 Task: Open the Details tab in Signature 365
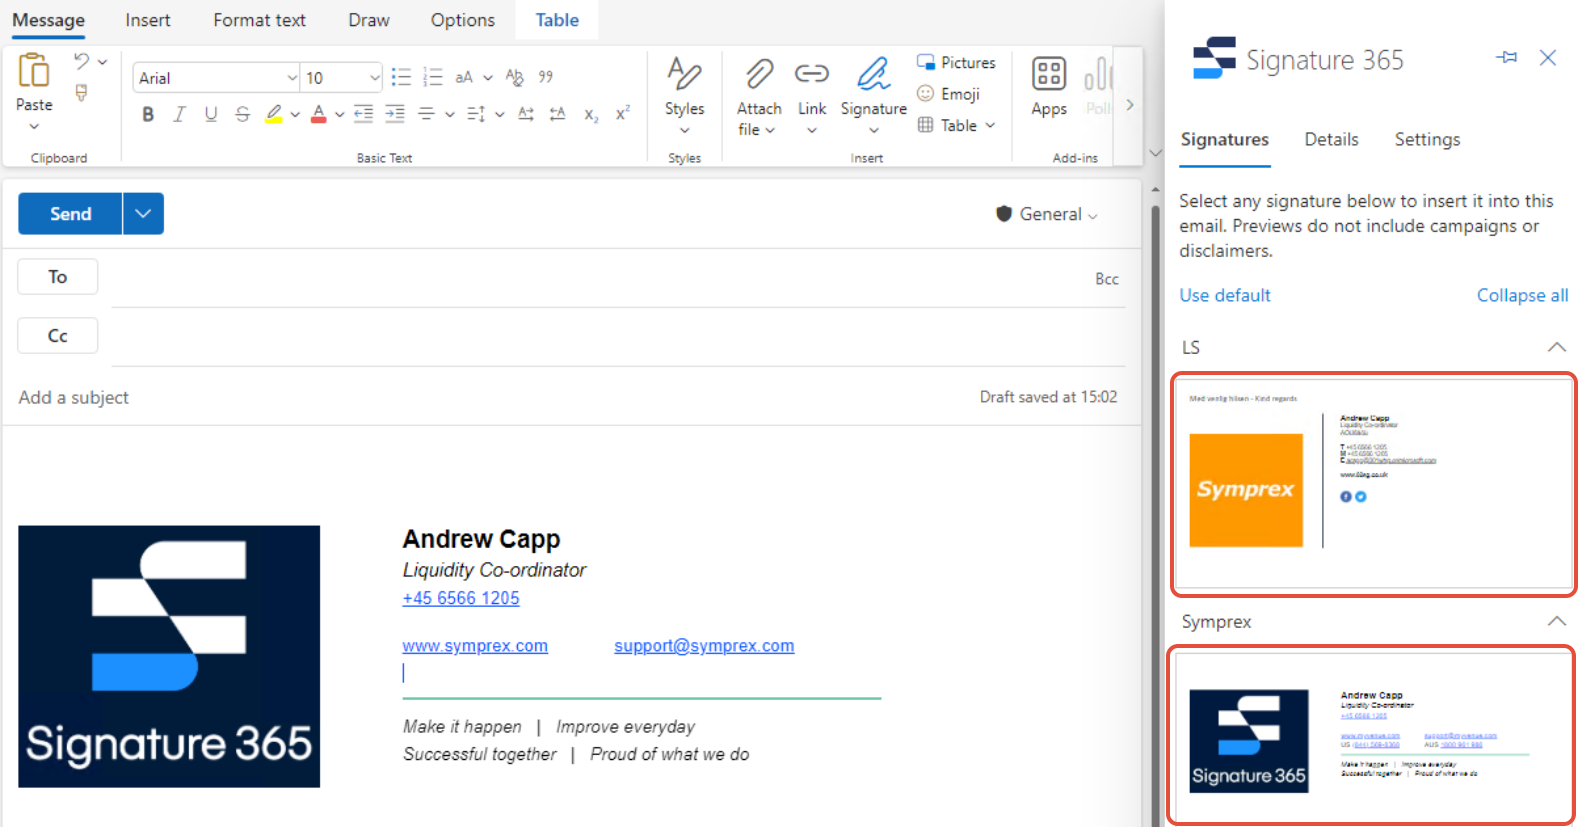point(1331,140)
